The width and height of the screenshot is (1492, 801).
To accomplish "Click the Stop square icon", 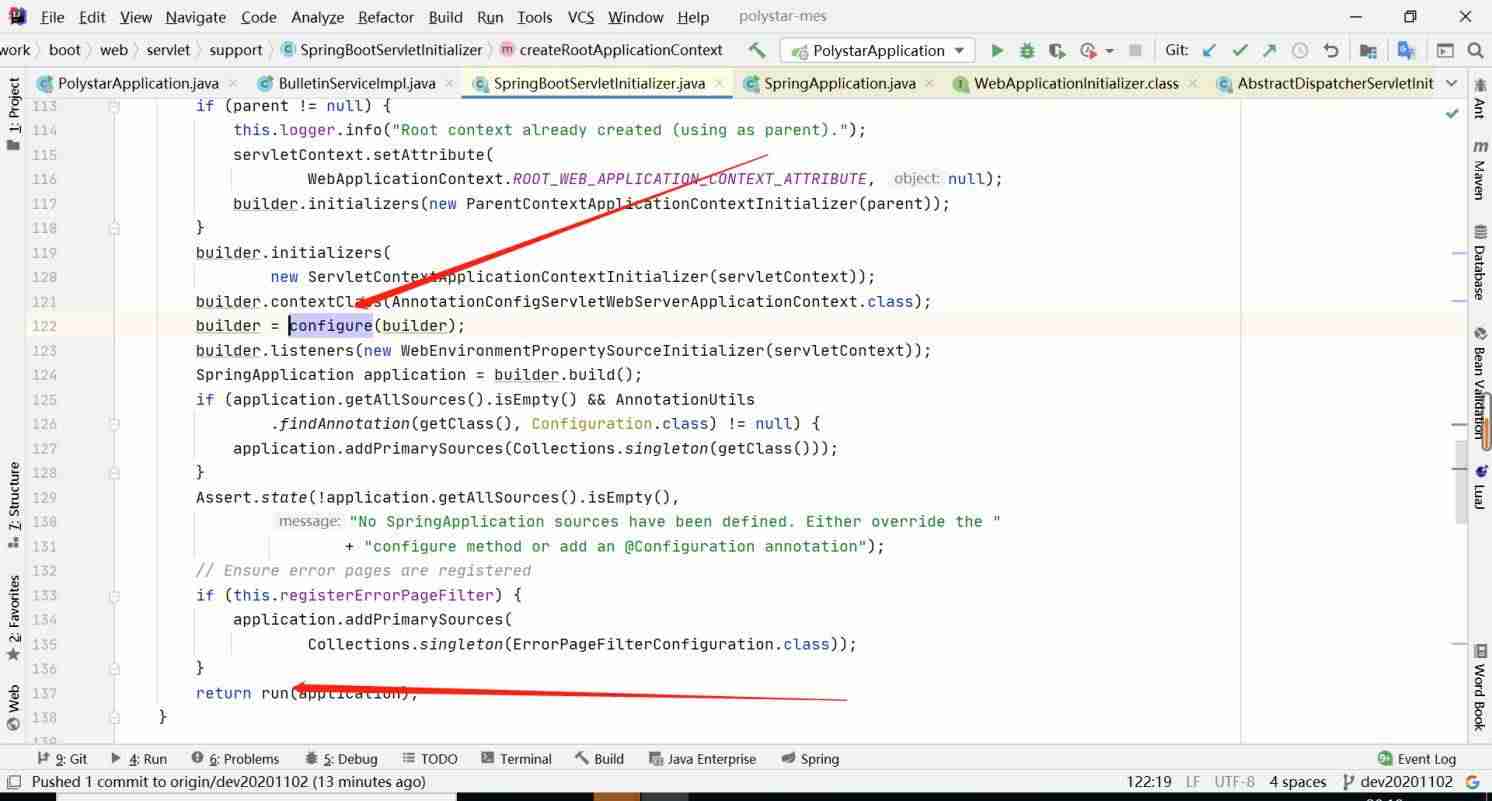I will (1135, 50).
